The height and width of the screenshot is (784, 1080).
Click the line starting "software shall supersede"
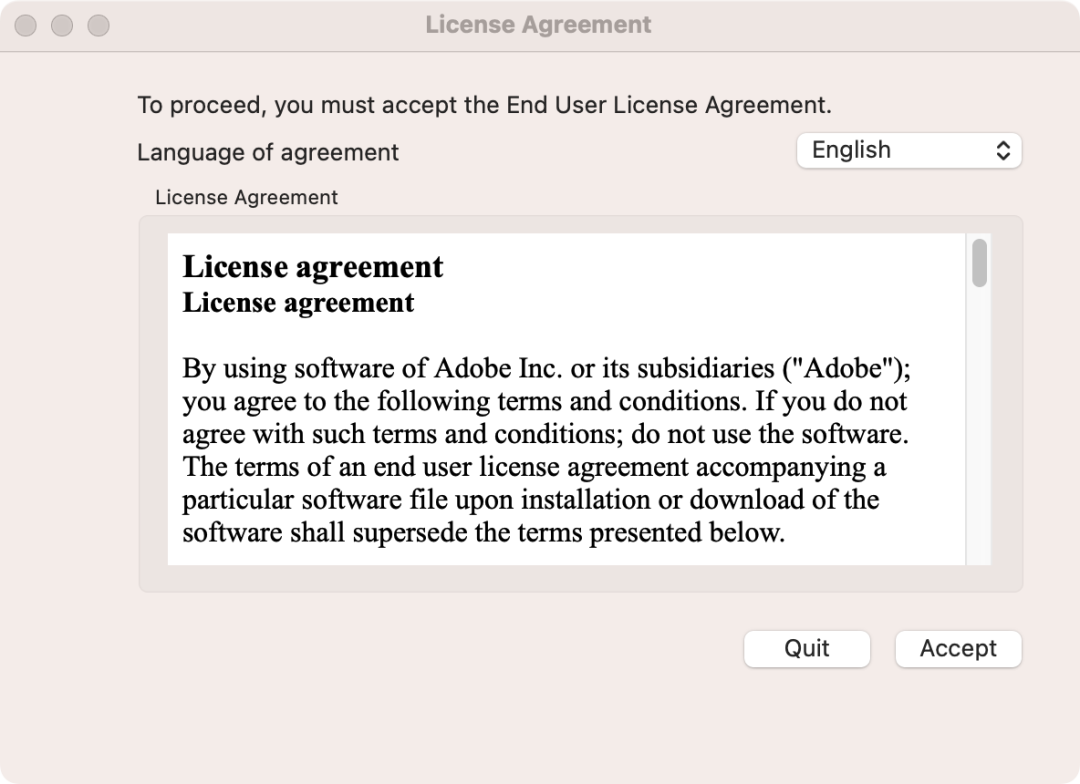pyautogui.click(x=483, y=532)
